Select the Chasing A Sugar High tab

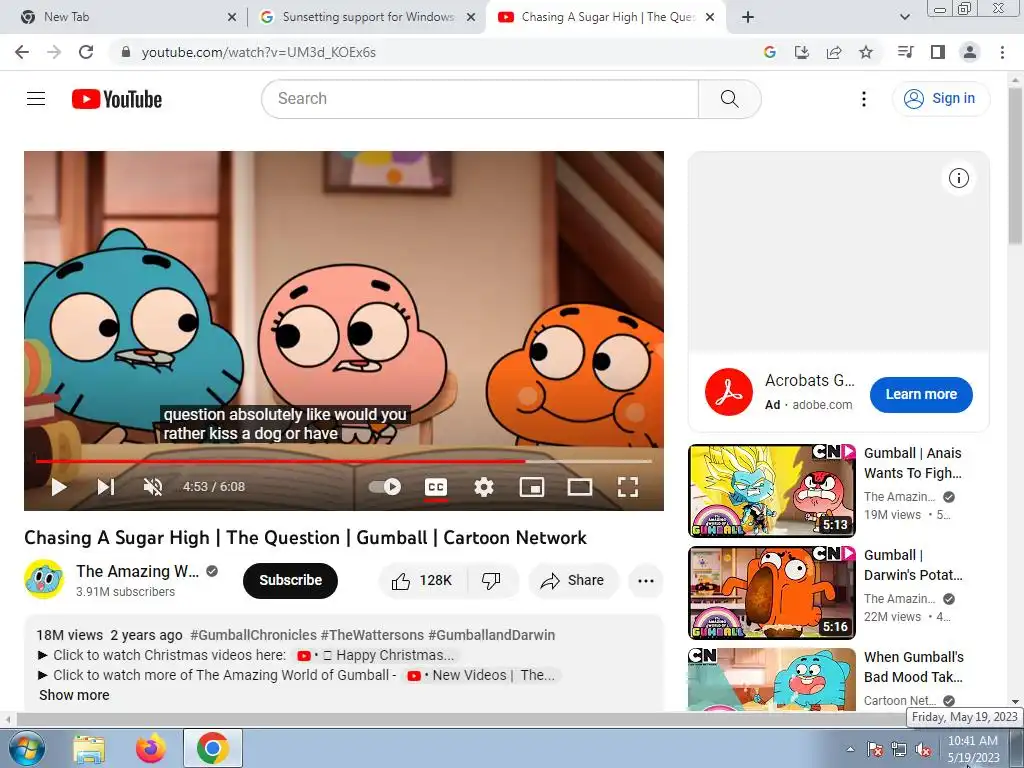click(607, 17)
